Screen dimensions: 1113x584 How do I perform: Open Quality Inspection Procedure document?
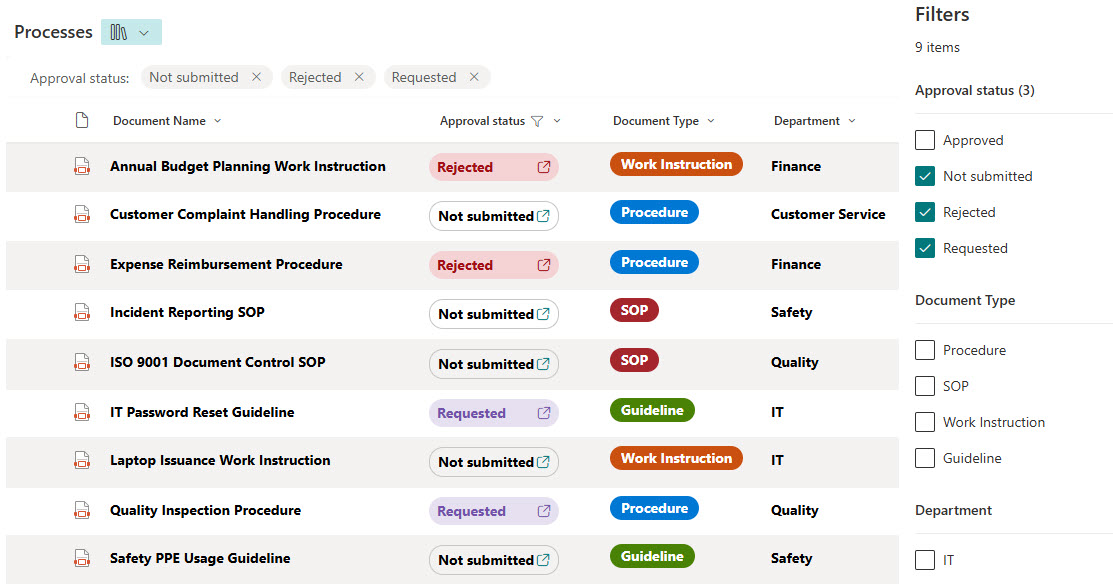[205, 510]
